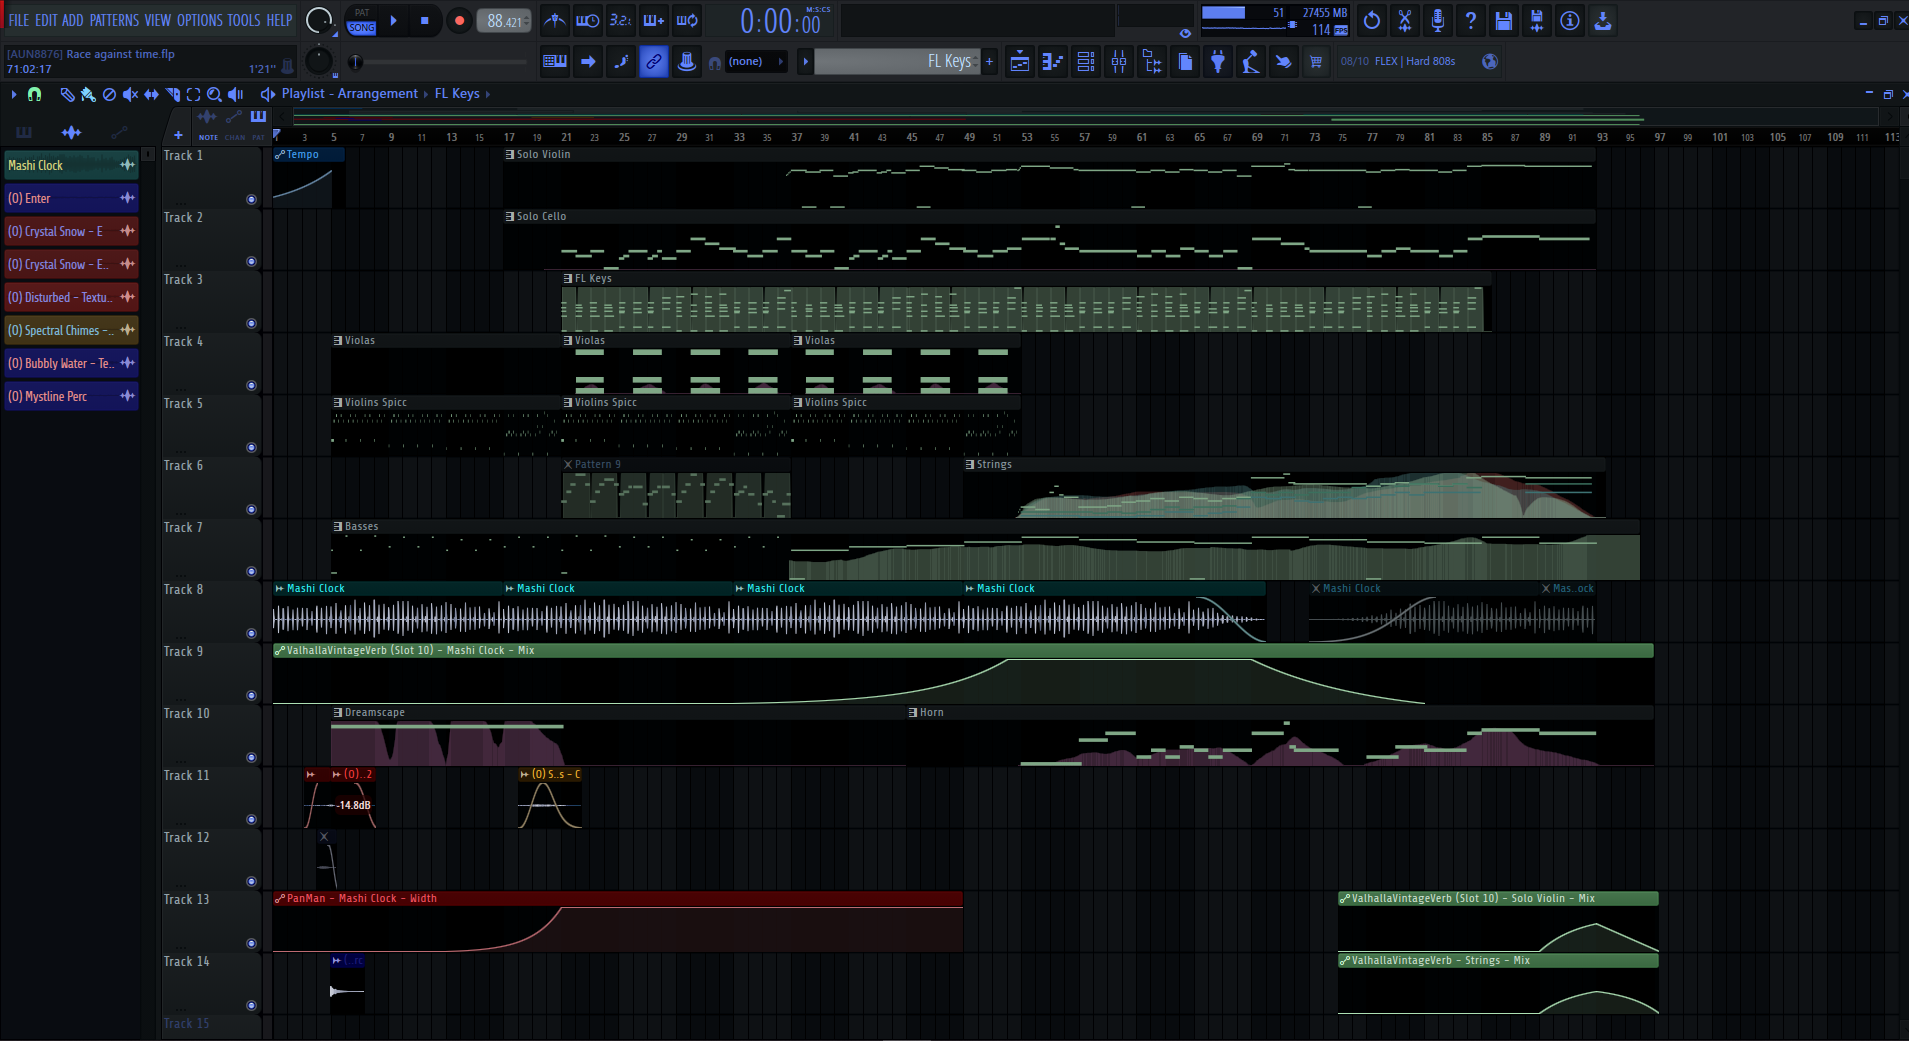This screenshot has width=1909, height=1041.
Task: Click the Stop button in transport
Action: point(425,21)
